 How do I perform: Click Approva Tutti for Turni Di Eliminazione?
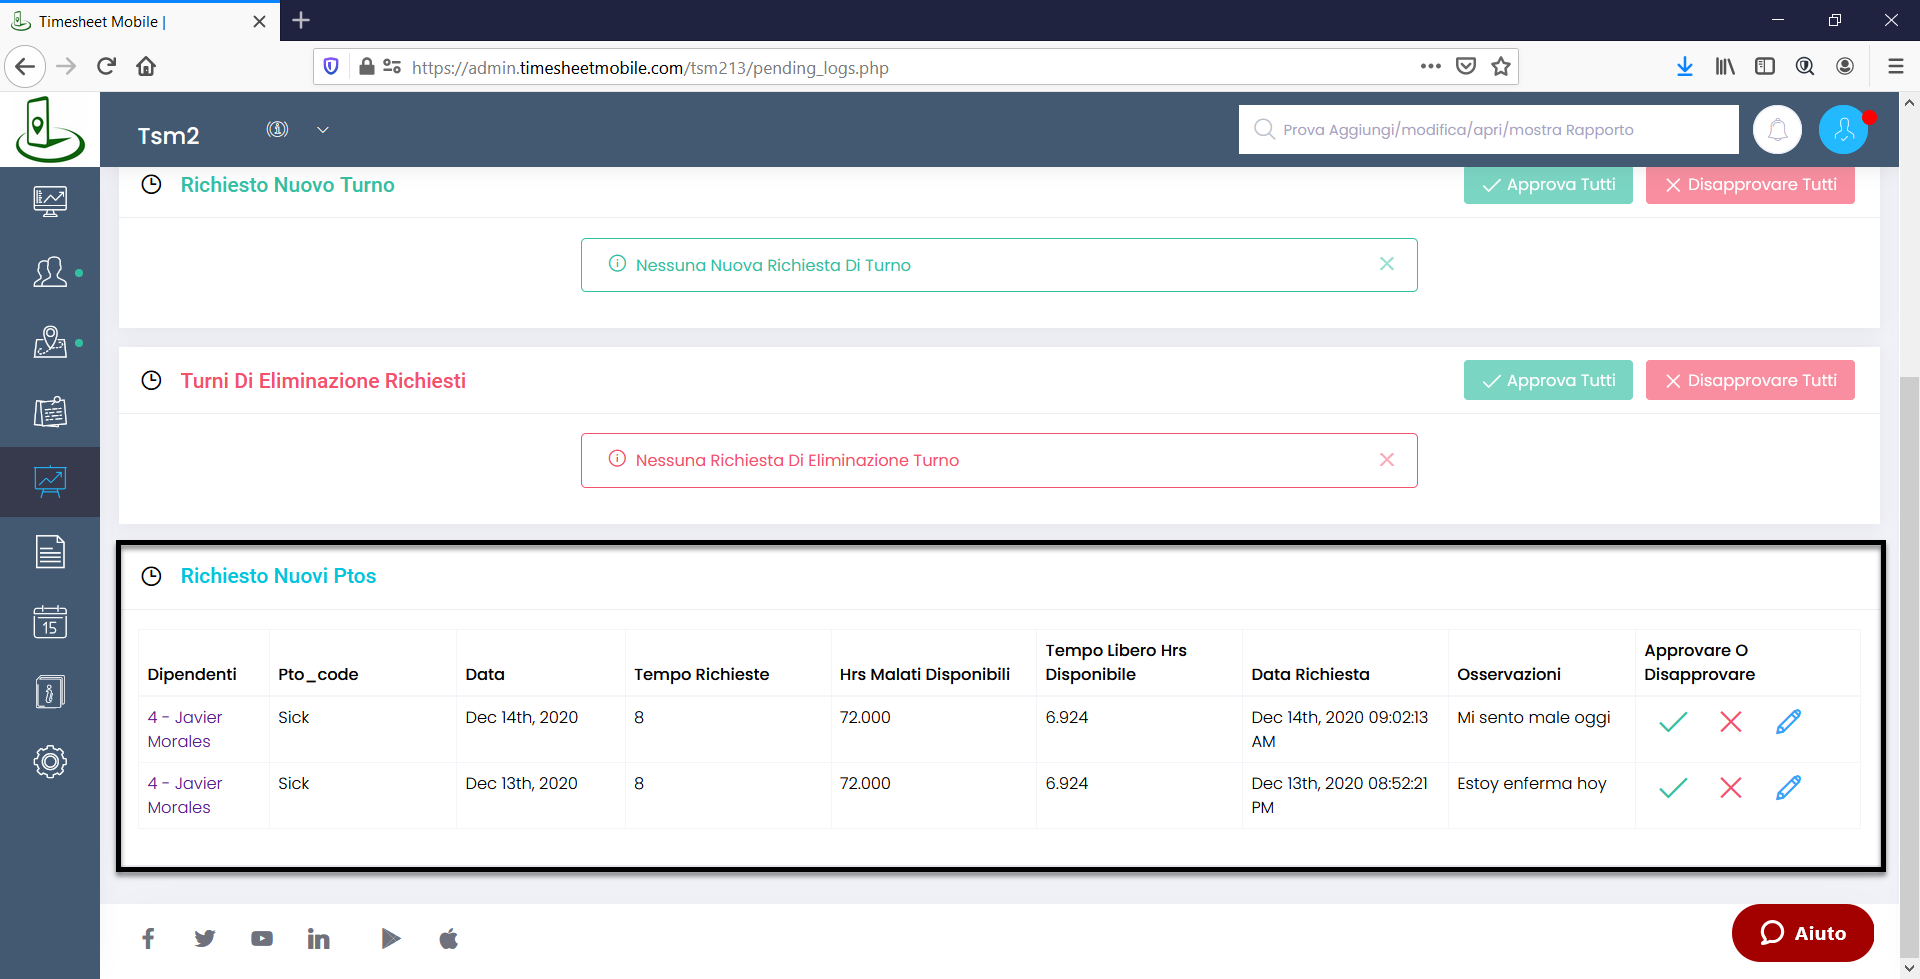(1547, 380)
